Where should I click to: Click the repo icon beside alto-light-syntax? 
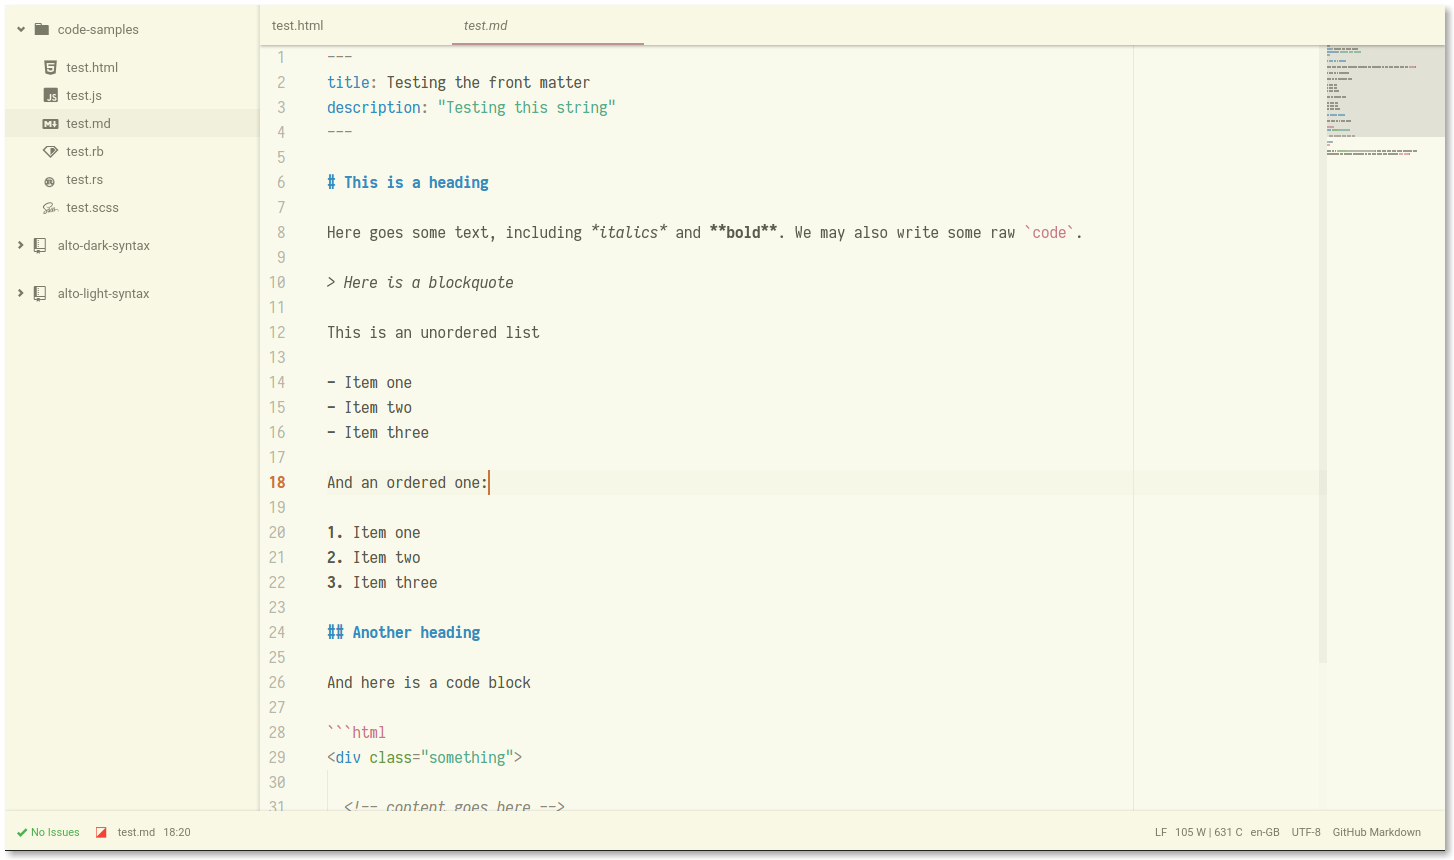(x=40, y=293)
